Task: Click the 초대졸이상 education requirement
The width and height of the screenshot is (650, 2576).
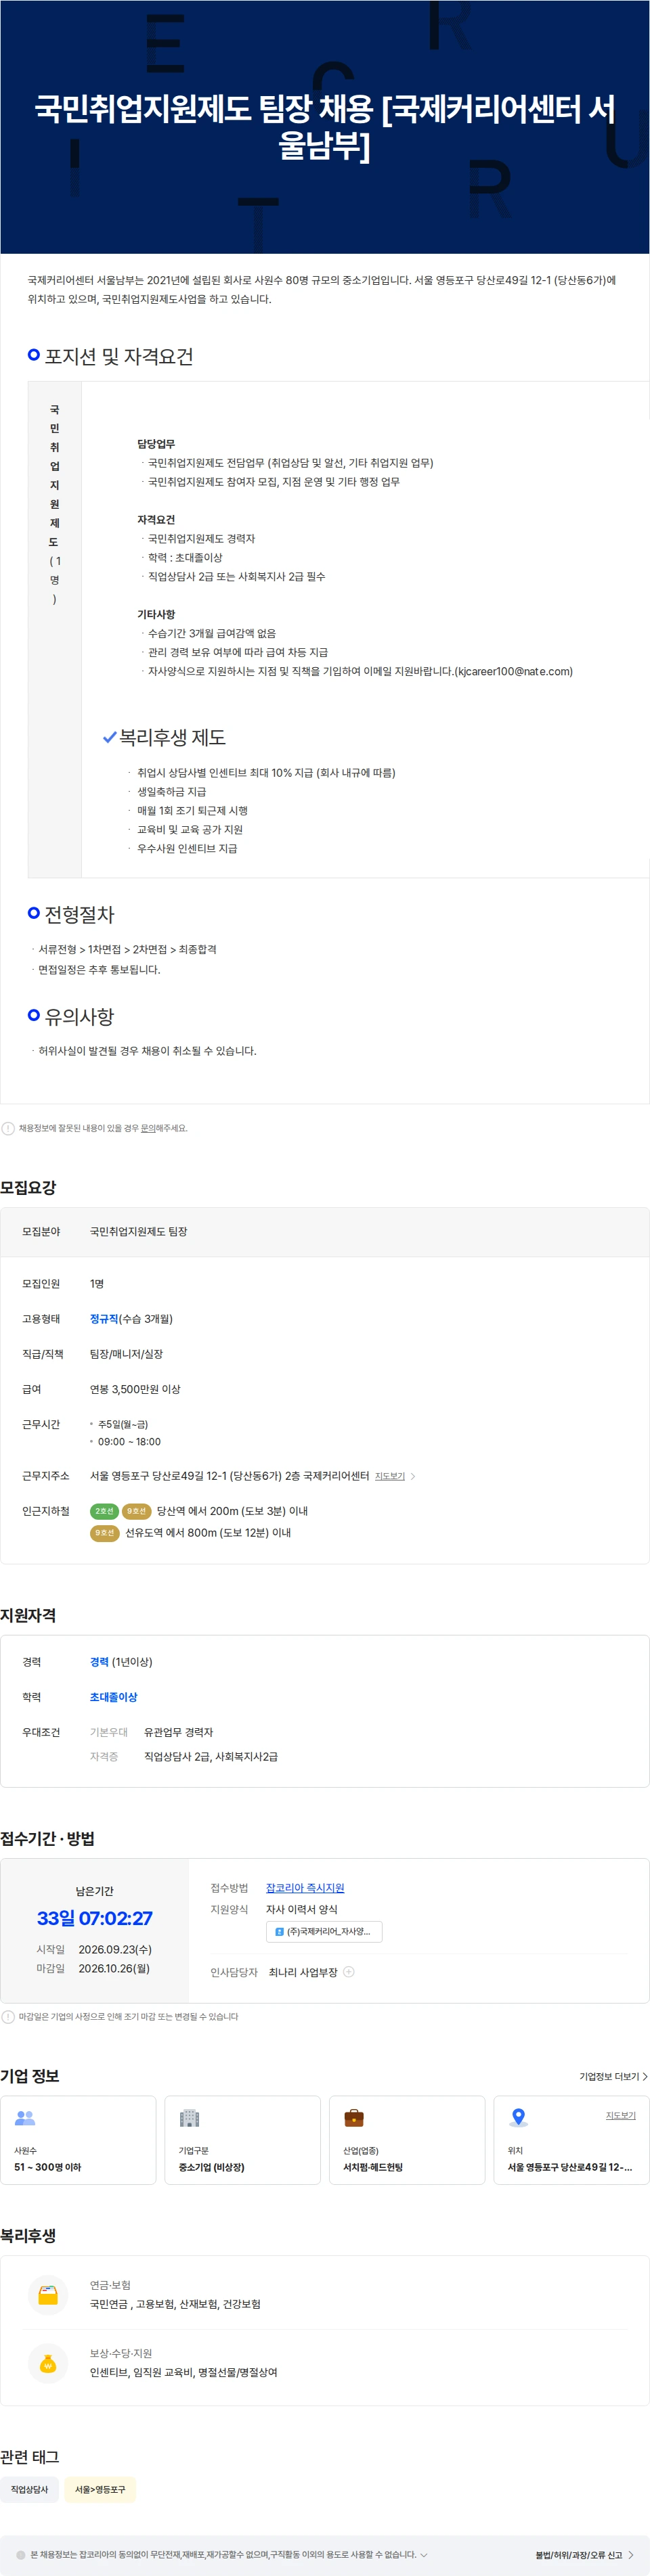Action: pyautogui.click(x=113, y=1697)
